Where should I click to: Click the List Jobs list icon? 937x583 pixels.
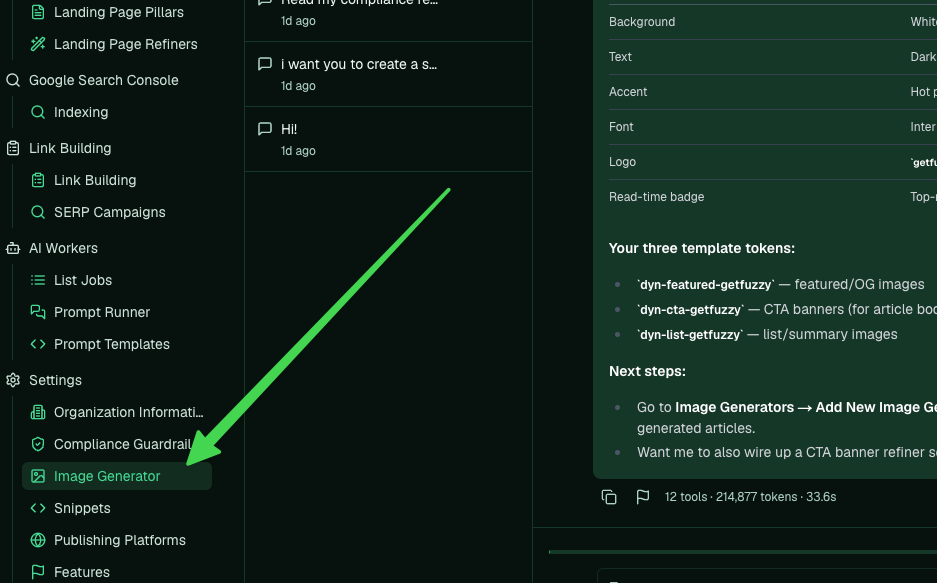[x=38, y=280]
